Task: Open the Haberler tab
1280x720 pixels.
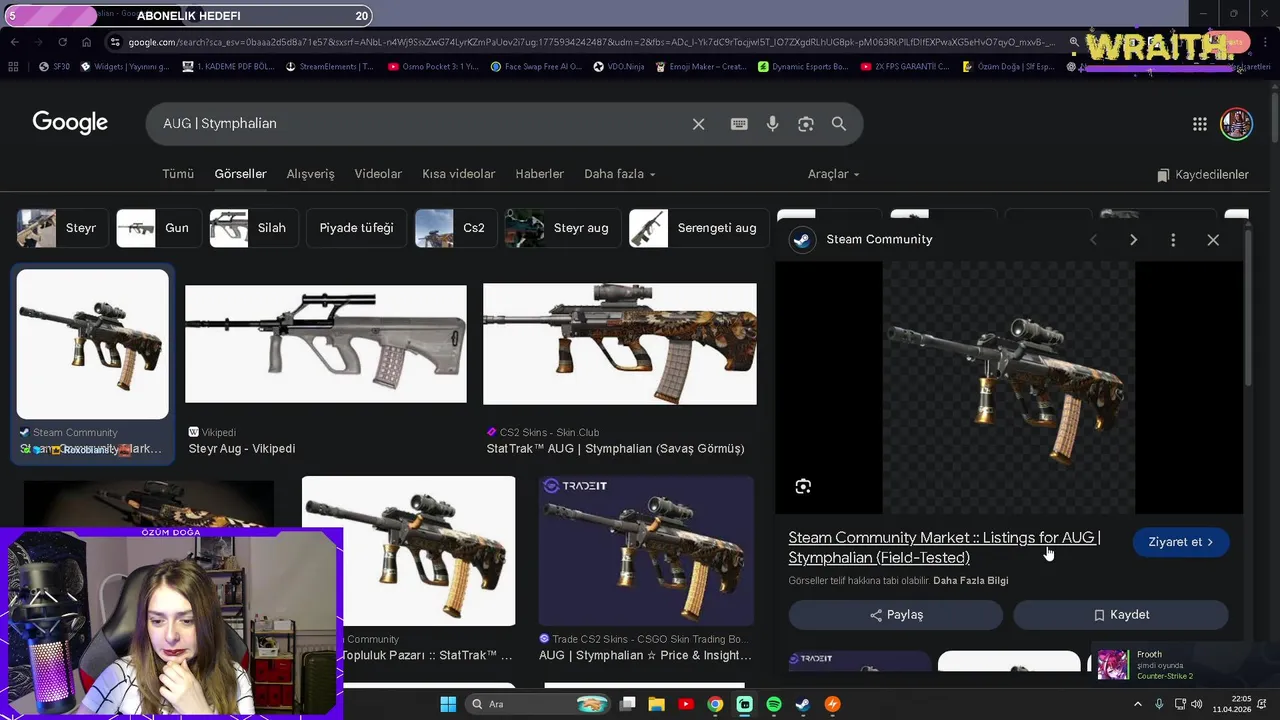Action: point(540,174)
